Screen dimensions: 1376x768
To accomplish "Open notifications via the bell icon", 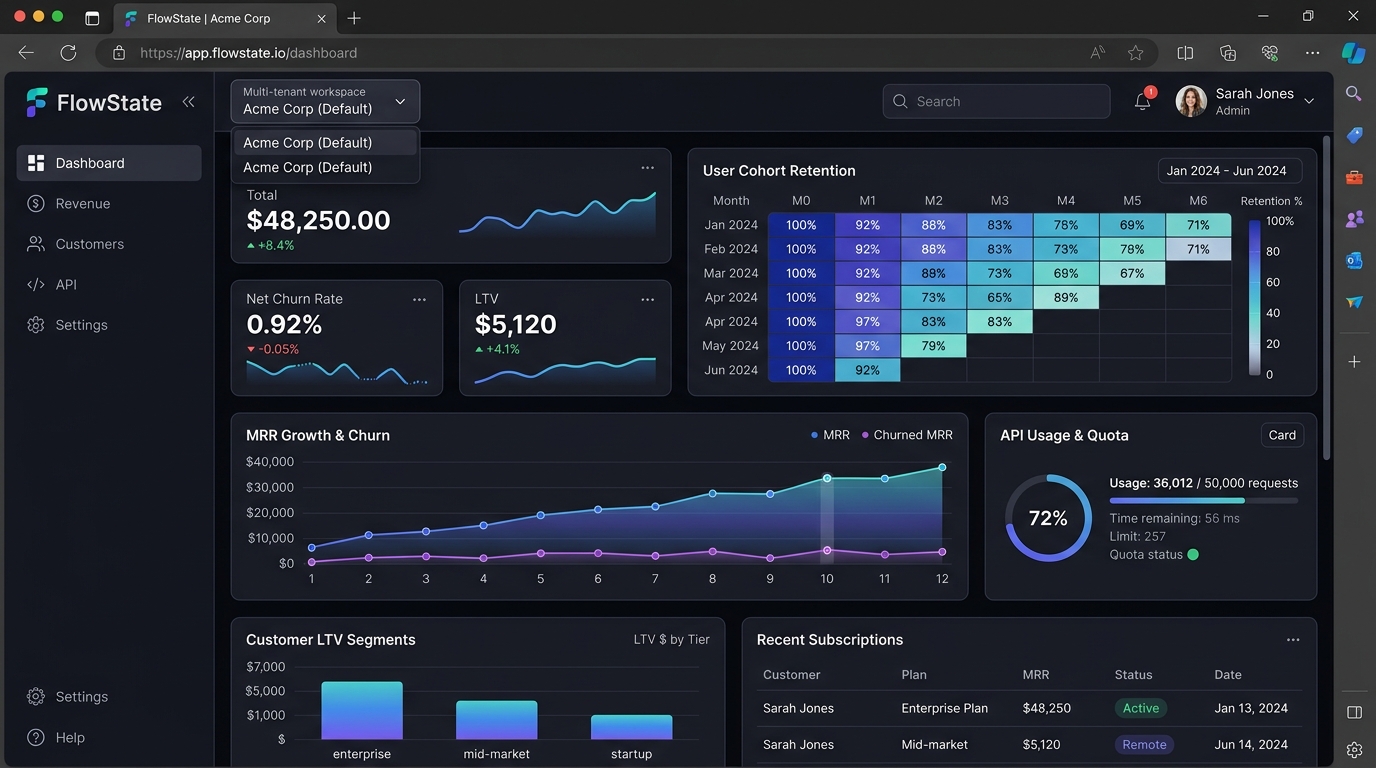I will click(x=1143, y=100).
